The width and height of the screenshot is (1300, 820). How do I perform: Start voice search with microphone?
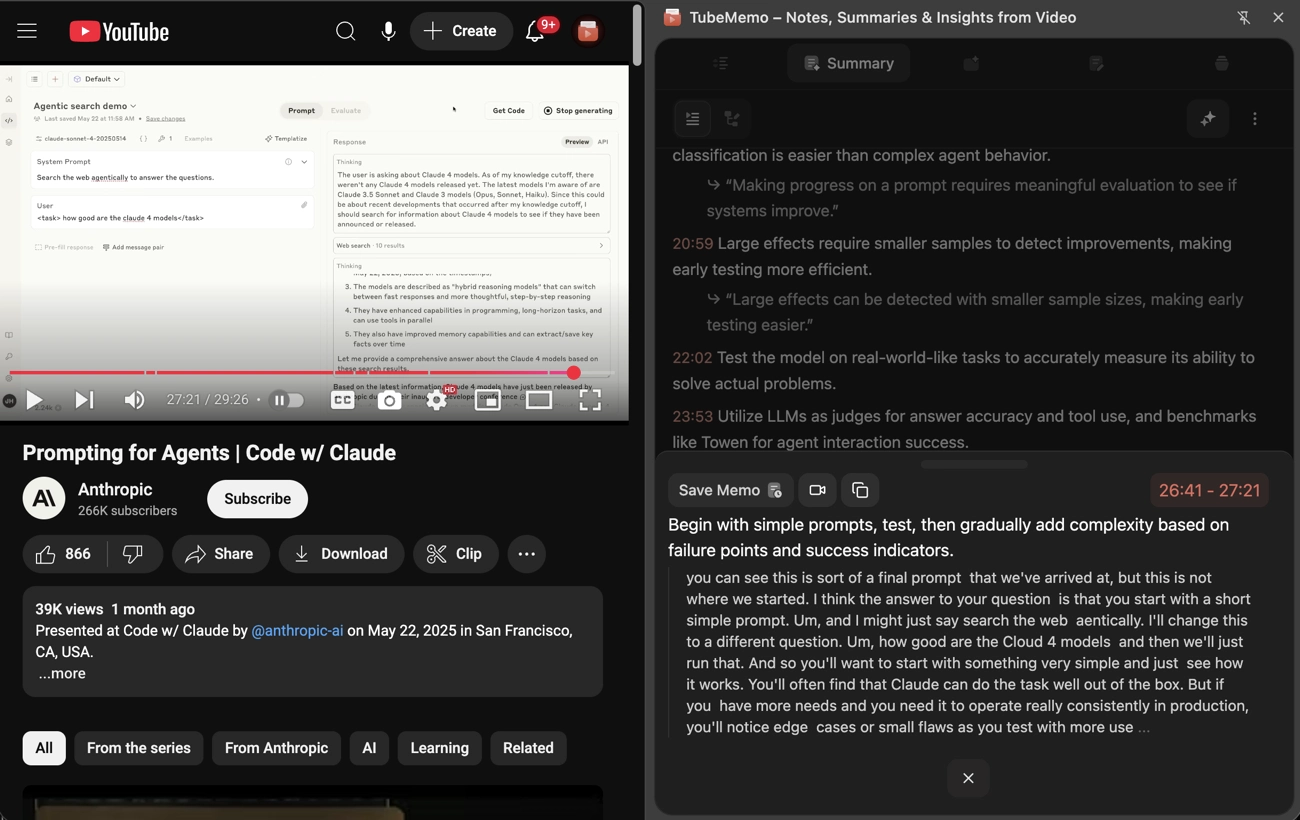[389, 31]
